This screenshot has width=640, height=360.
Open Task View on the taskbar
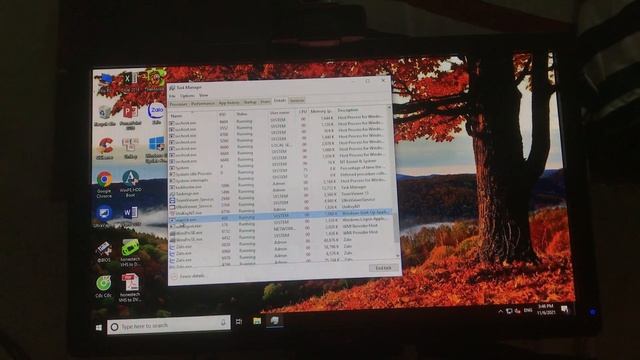(x=239, y=322)
